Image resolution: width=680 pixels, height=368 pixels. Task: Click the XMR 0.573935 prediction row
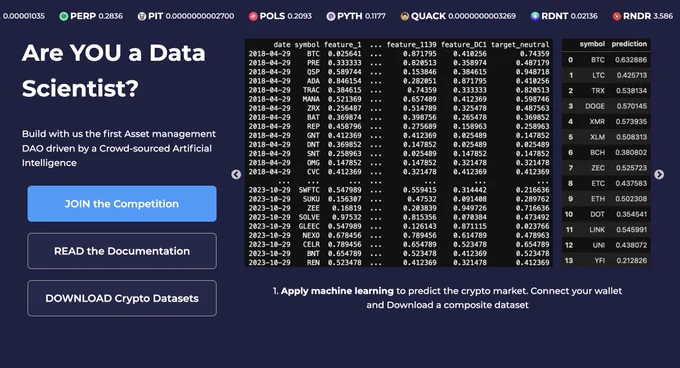click(x=606, y=122)
